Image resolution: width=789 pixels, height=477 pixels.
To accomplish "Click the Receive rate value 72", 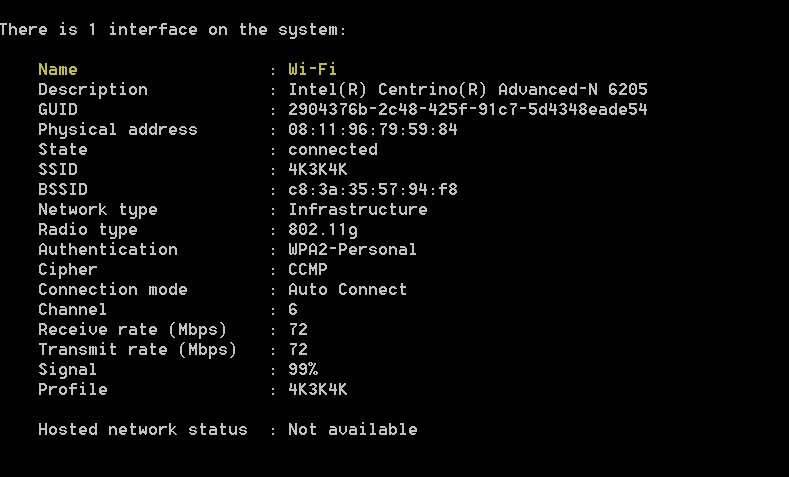I will (x=298, y=330).
